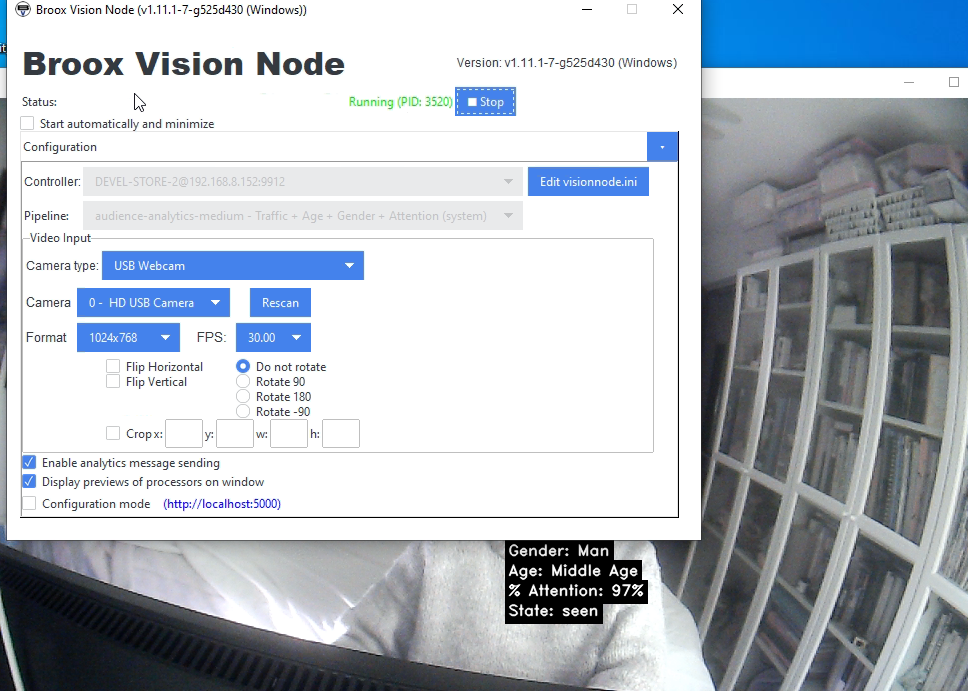Select Rotate 90 radio option
The image size is (968, 691).
[243, 382]
